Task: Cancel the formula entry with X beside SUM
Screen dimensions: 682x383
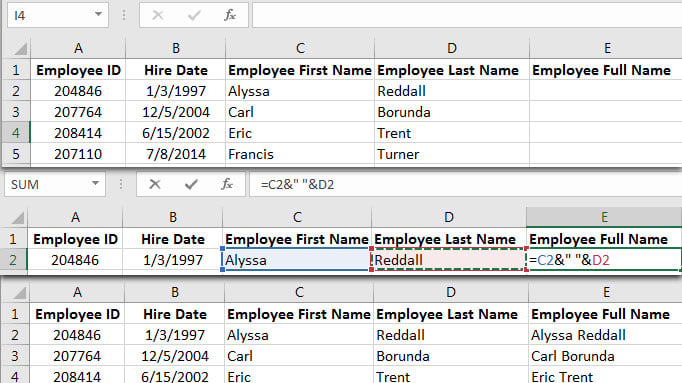Action: click(155, 184)
